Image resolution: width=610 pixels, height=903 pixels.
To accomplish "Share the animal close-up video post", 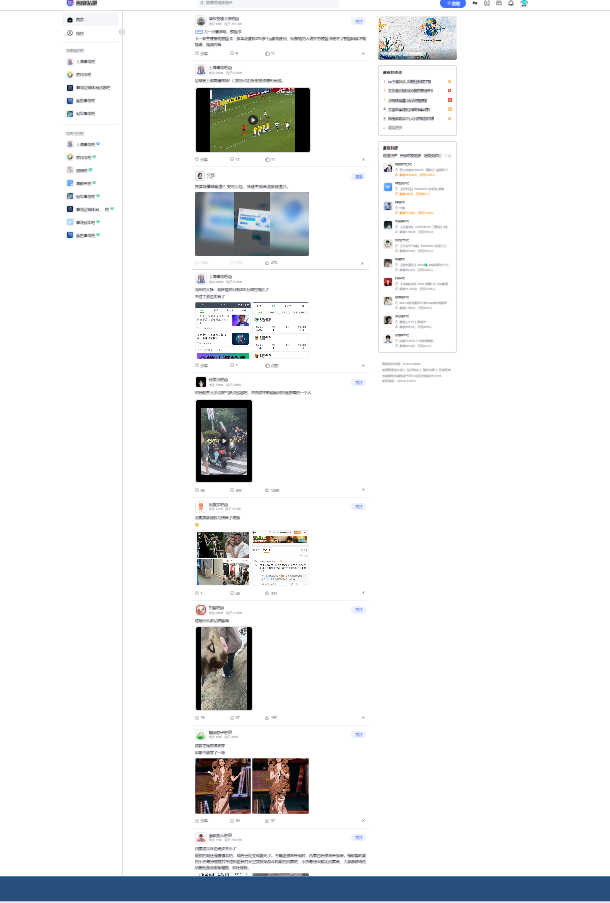I will (200, 718).
